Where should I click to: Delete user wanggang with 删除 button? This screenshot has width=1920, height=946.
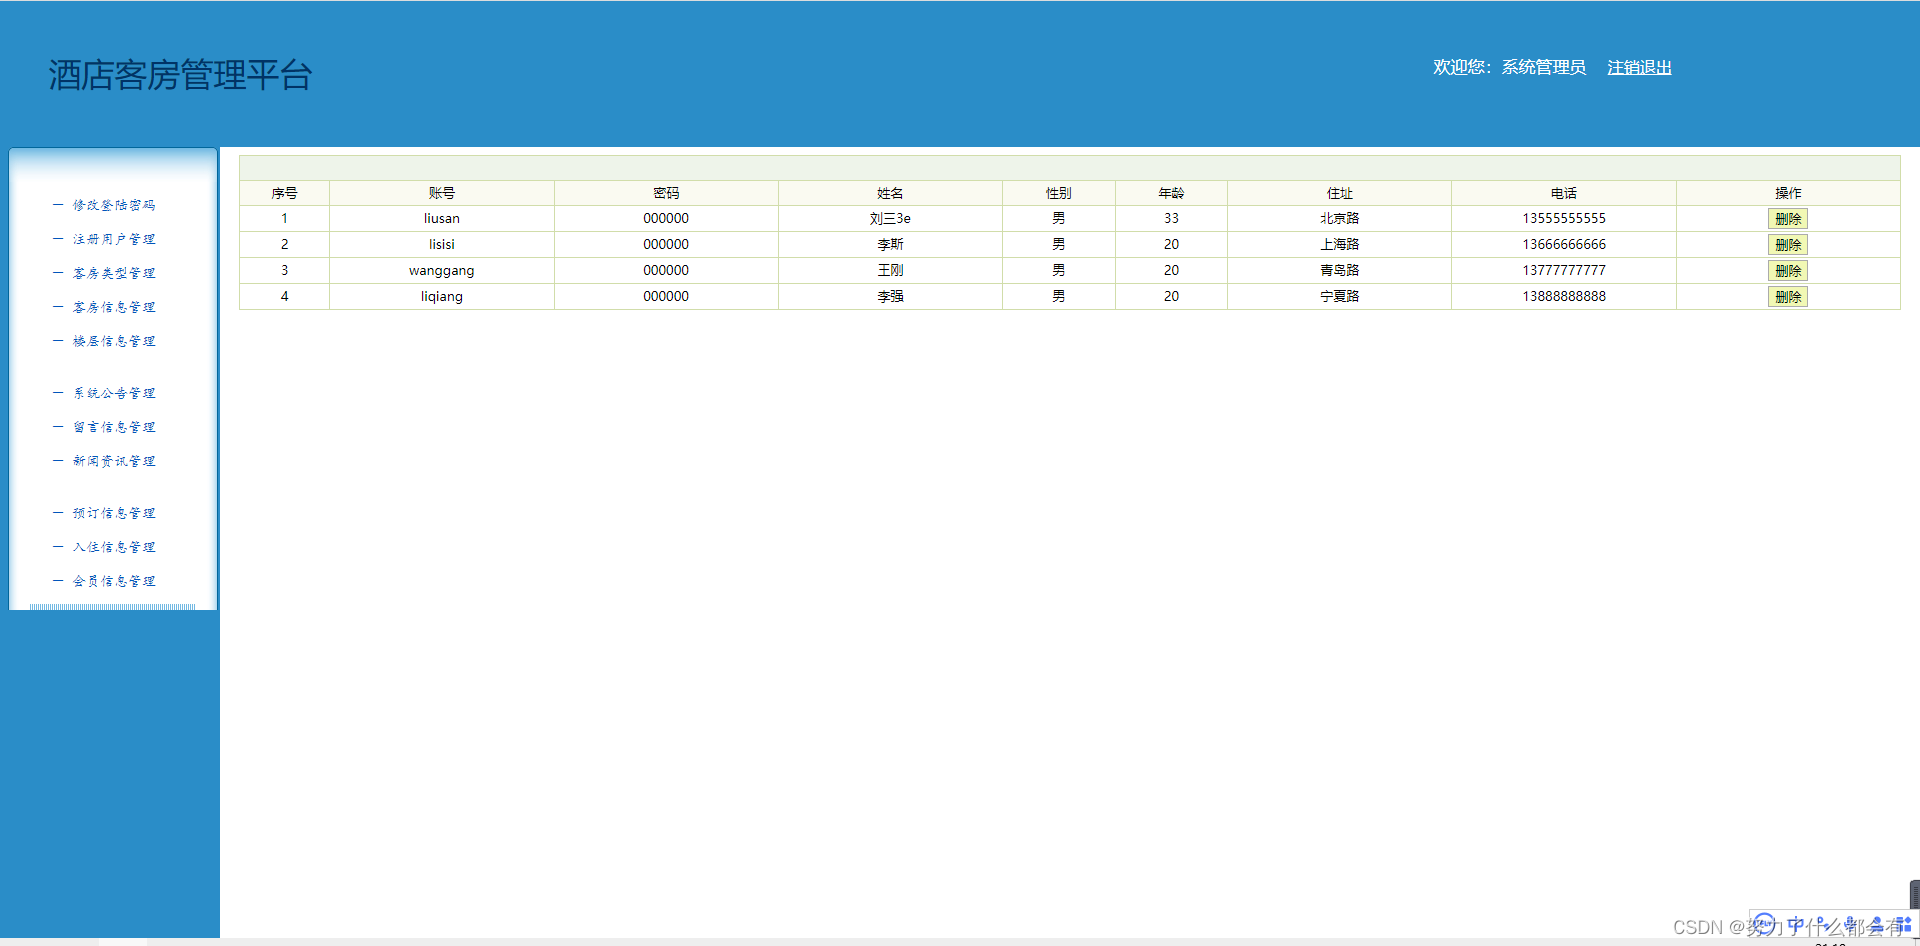1788,271
